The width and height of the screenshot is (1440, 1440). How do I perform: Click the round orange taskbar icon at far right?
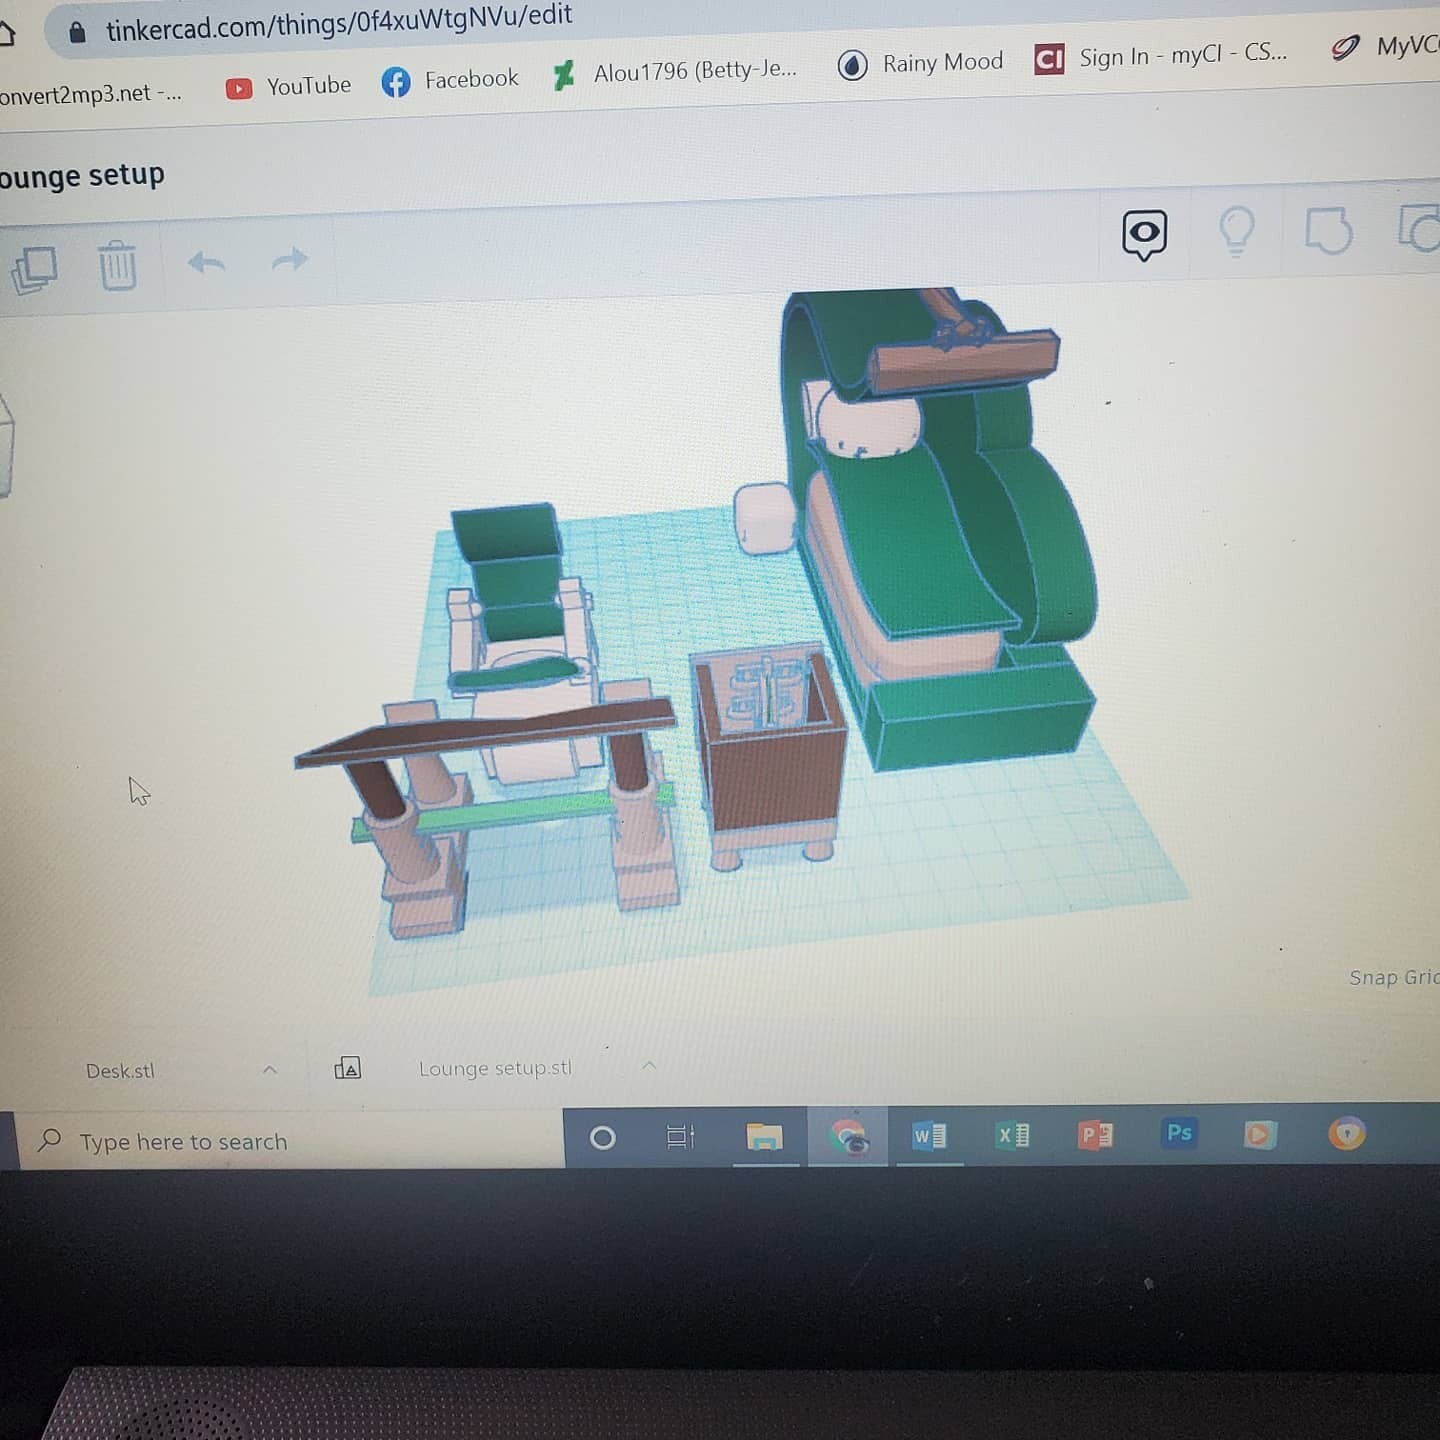point(1347,1133)
